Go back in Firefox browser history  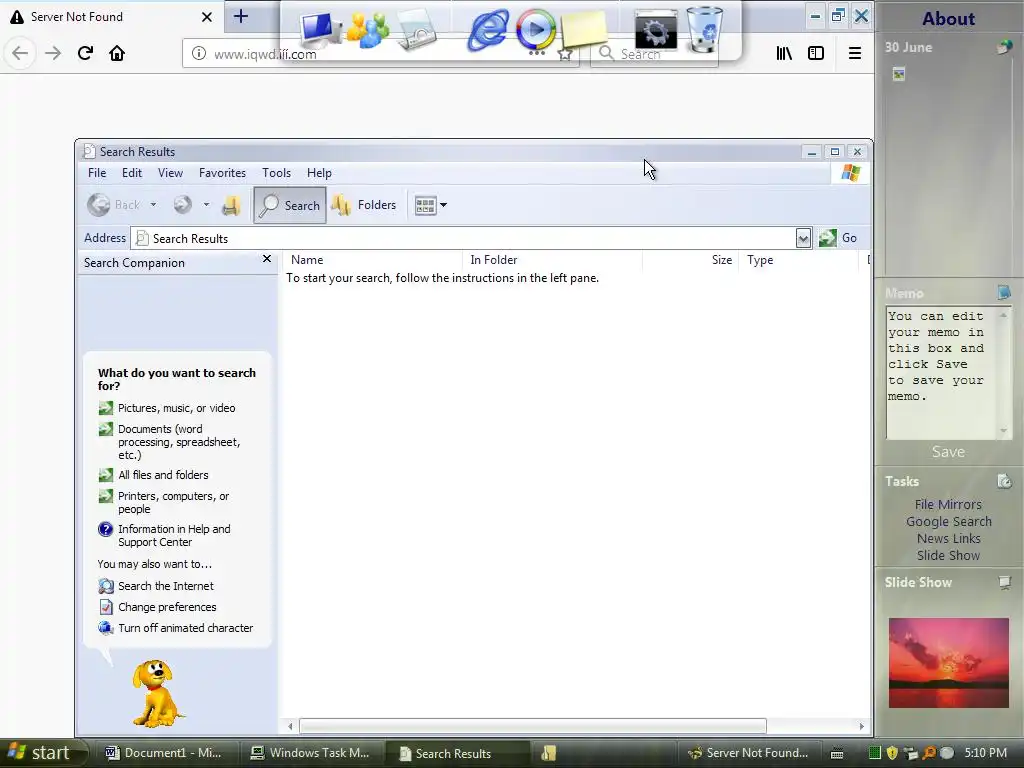20,53
